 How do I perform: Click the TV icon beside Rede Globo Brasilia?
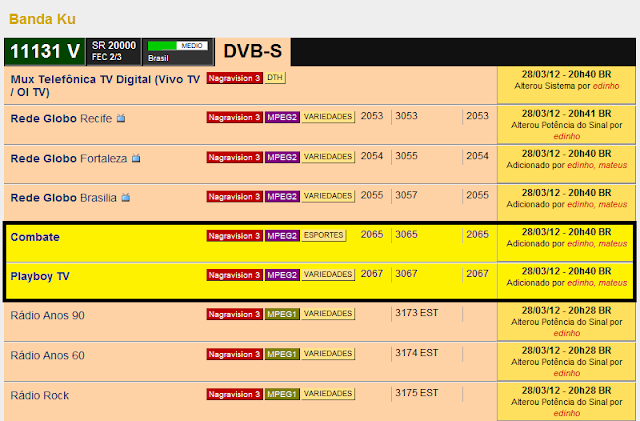(x=126, y=198)
